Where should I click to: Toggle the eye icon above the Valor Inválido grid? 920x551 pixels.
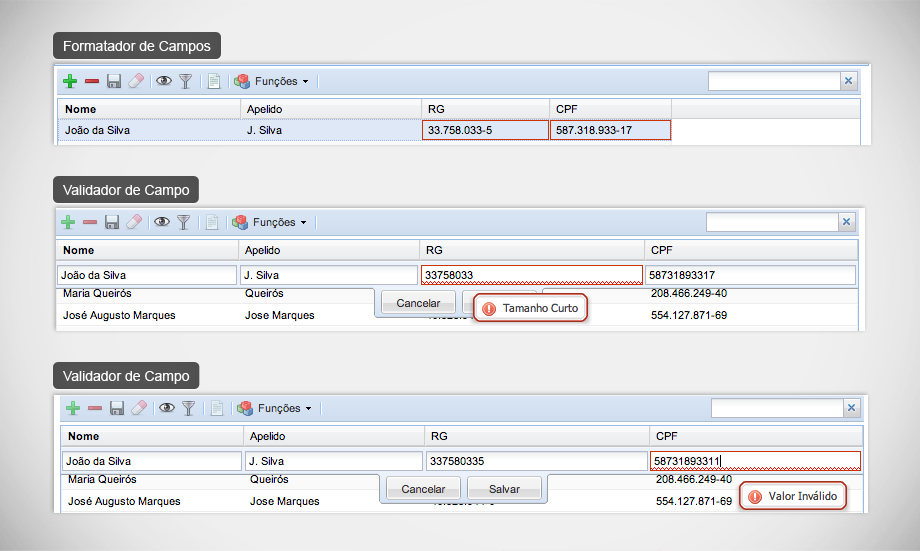[x=166, y=408]
